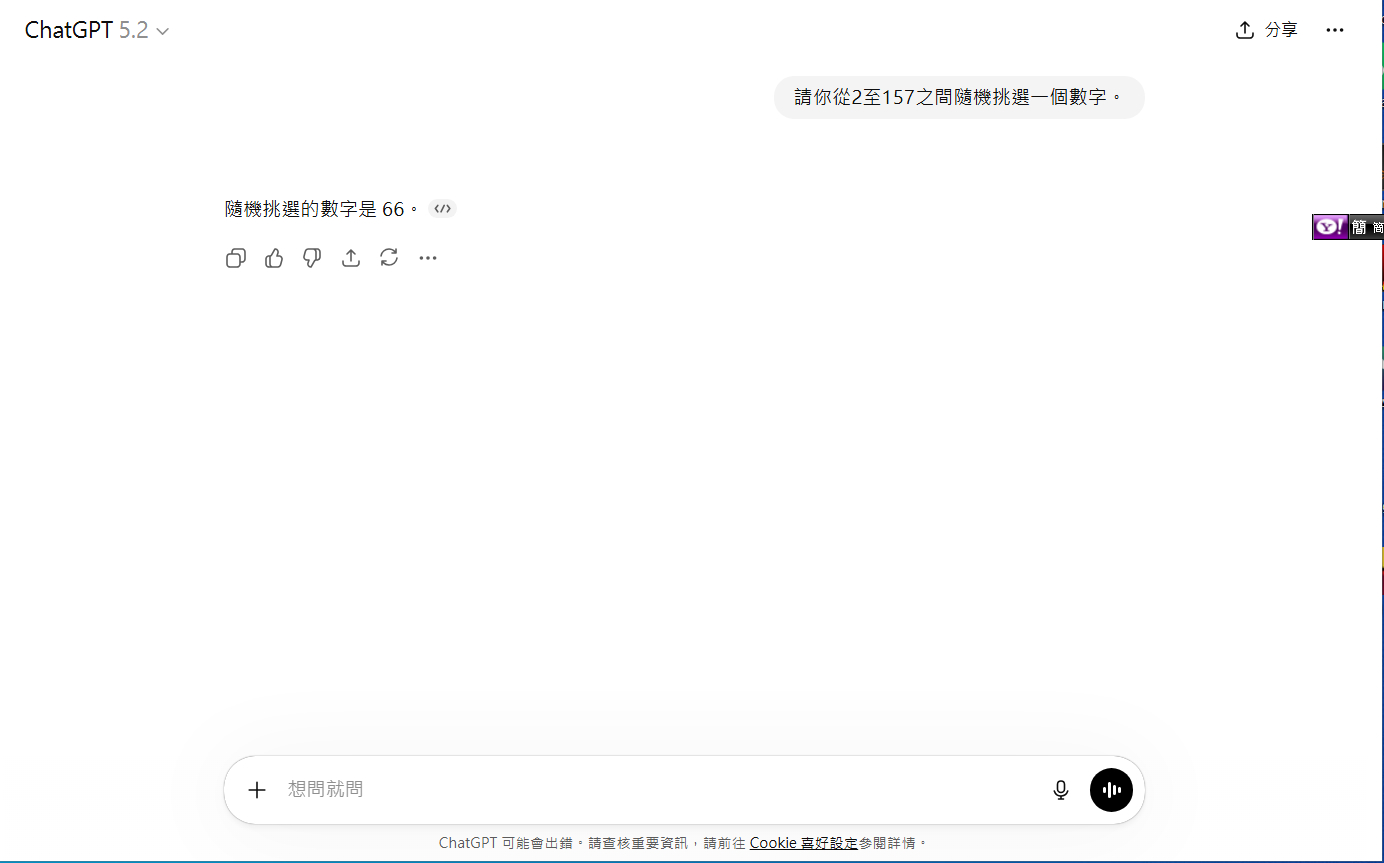Viewport: 1384px width, 863px height.
Task: Click the 分享 share button
Action: click(x=1267, y=30)
